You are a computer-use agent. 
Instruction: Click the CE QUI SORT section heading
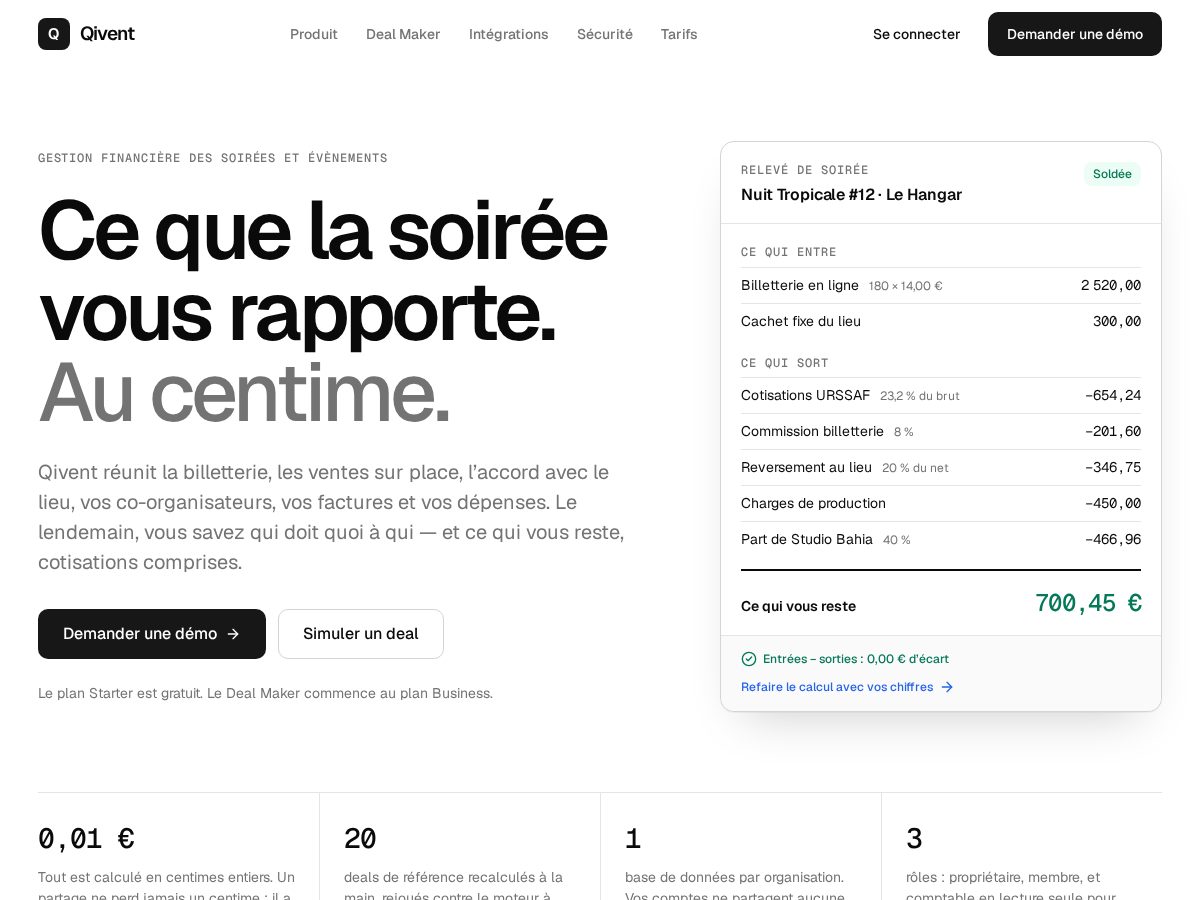tap(785, 363)
